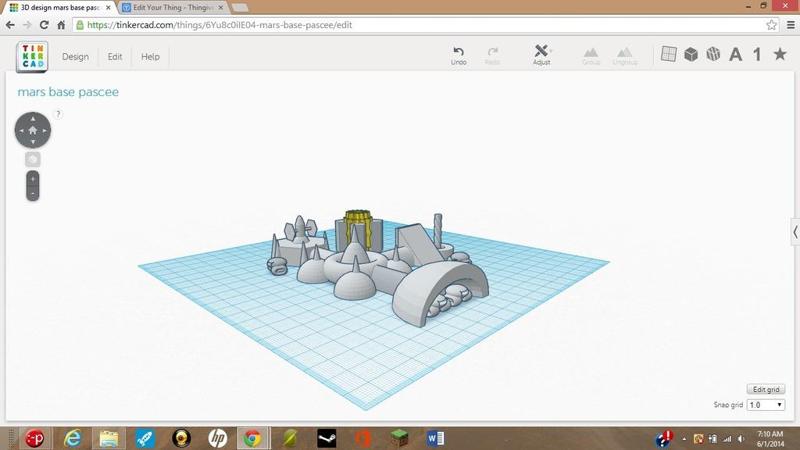This screenshot has width=800, height=450.
Task: Click the solid cube shape icon
Action: [691, 55]
